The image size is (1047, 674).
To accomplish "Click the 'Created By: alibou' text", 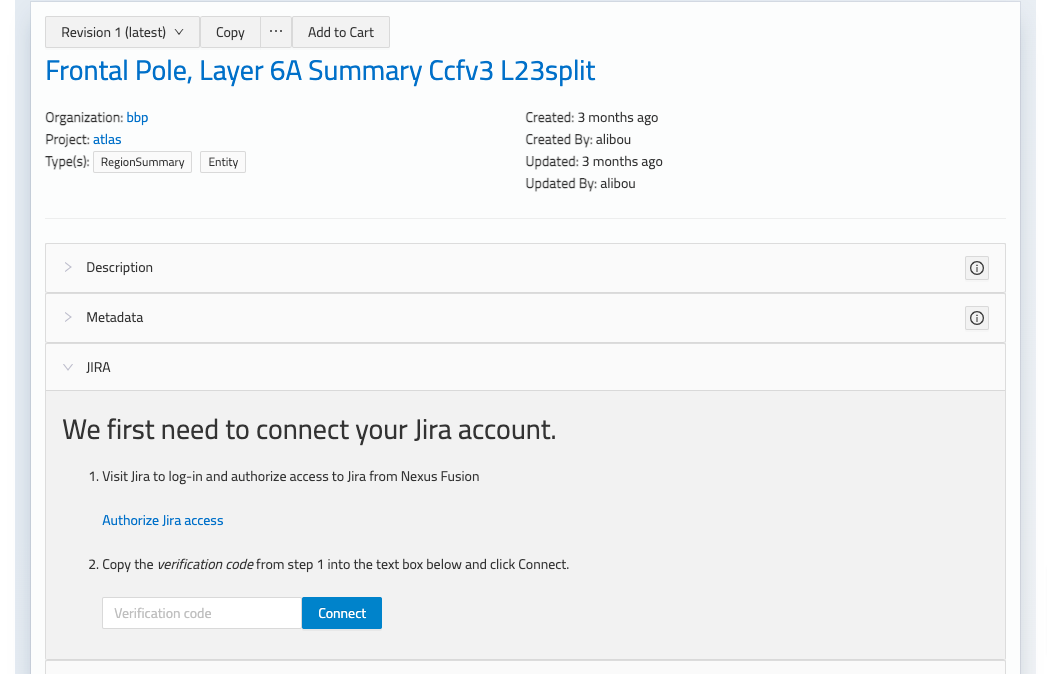I will coord(578,140).
